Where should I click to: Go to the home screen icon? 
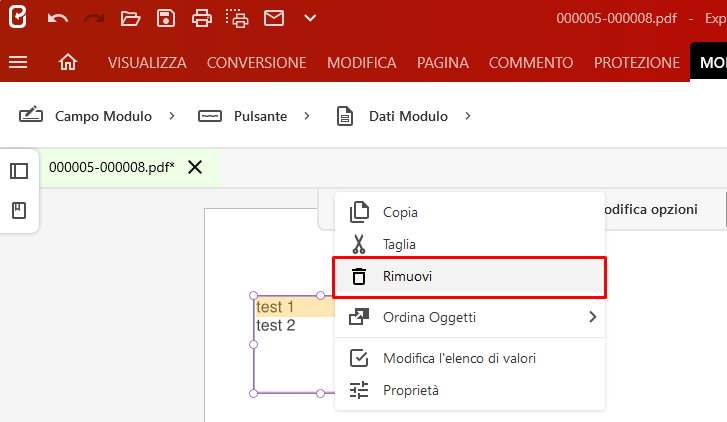[68, 62]
